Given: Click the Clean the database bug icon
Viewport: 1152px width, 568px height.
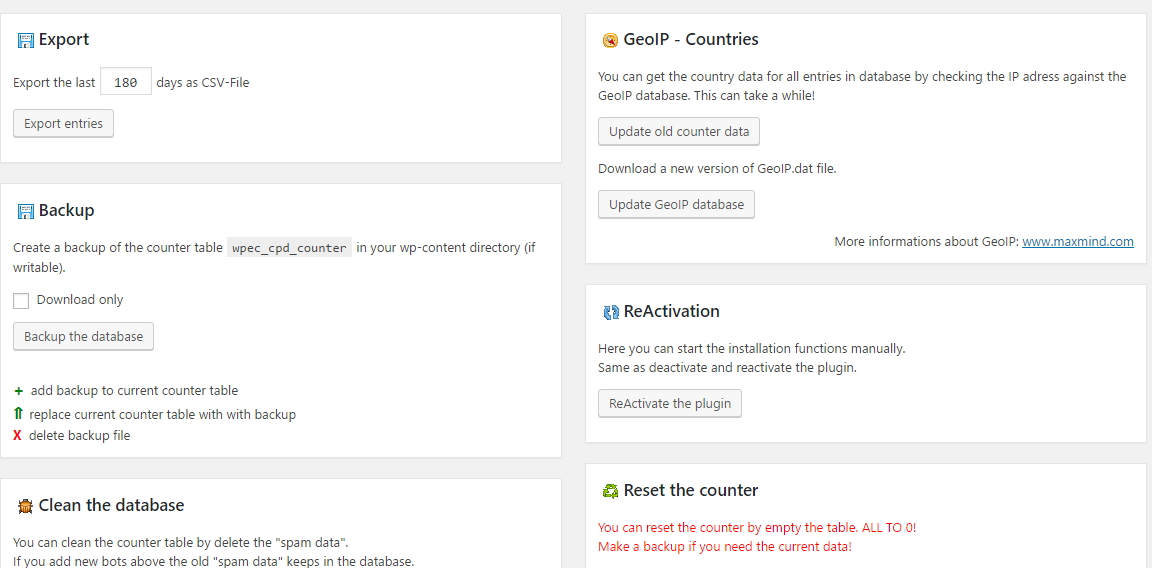Looking at the screenshot, I should coord(26,507).
